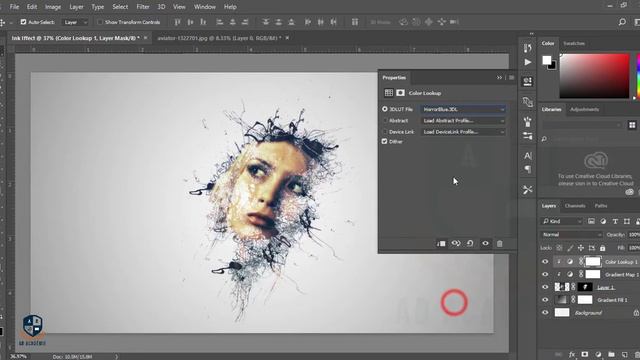Open Load DeviceLink Profile dropdown
Screen dimensions: 640x360
463,132
